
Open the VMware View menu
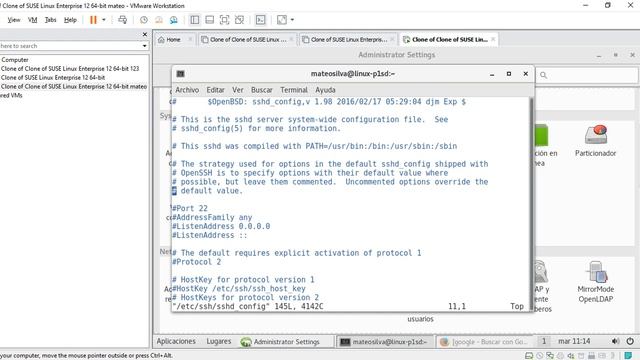(13, 20)
